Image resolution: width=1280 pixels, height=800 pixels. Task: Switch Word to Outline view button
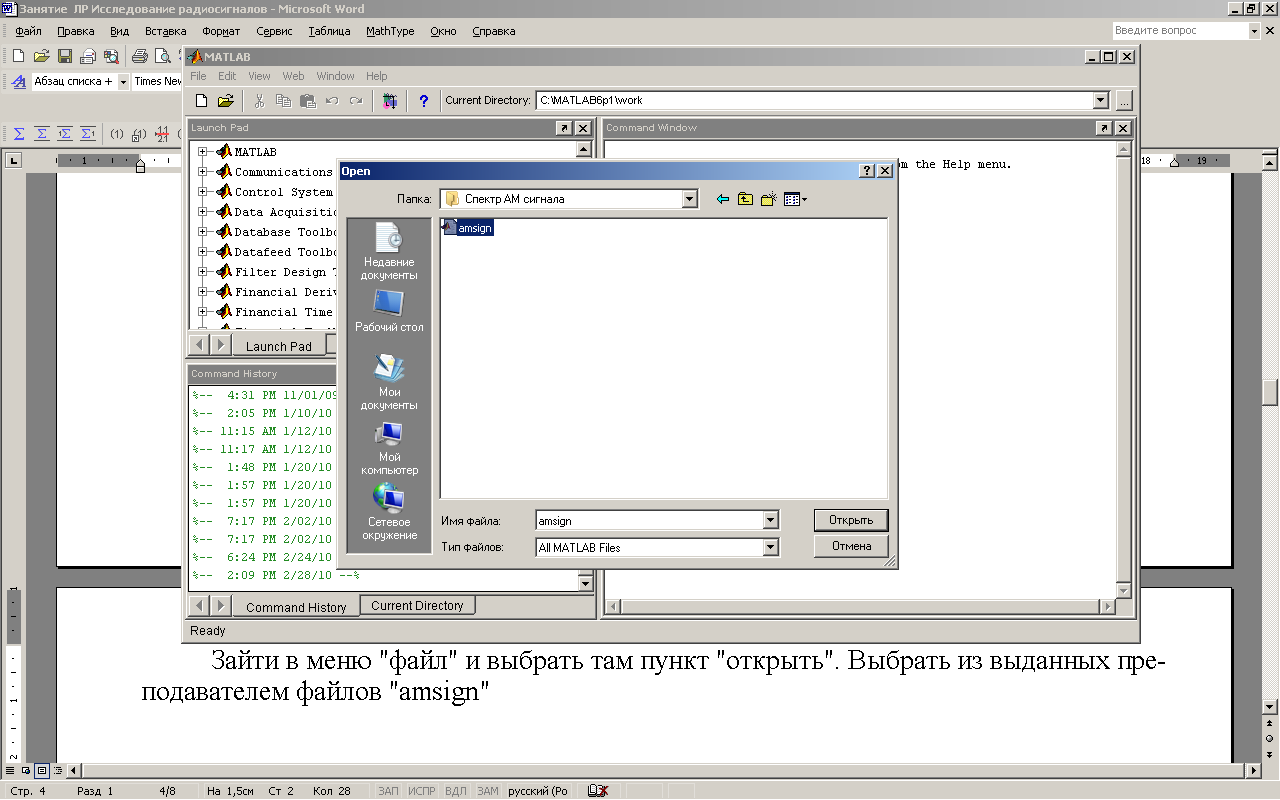(x=58, y=771)
